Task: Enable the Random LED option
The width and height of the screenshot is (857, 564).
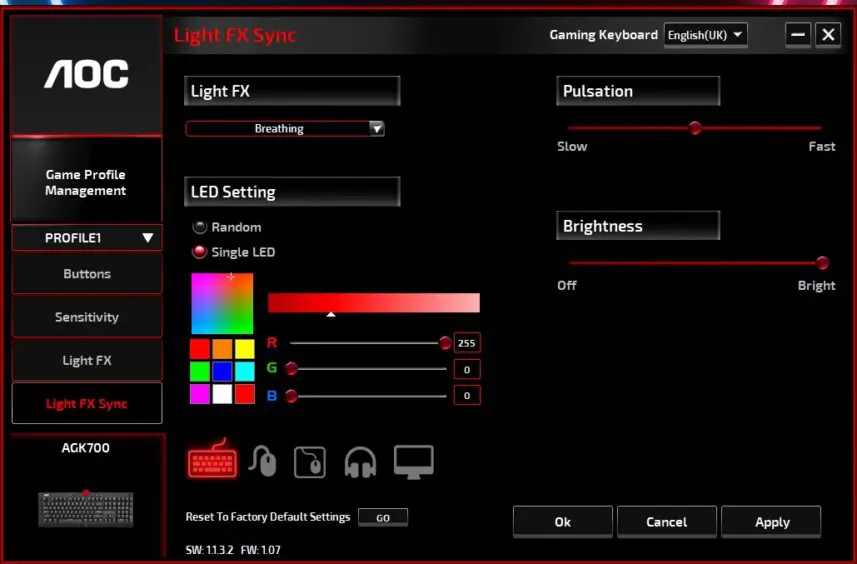Action: pyautogui.click(x=200, y=228)
